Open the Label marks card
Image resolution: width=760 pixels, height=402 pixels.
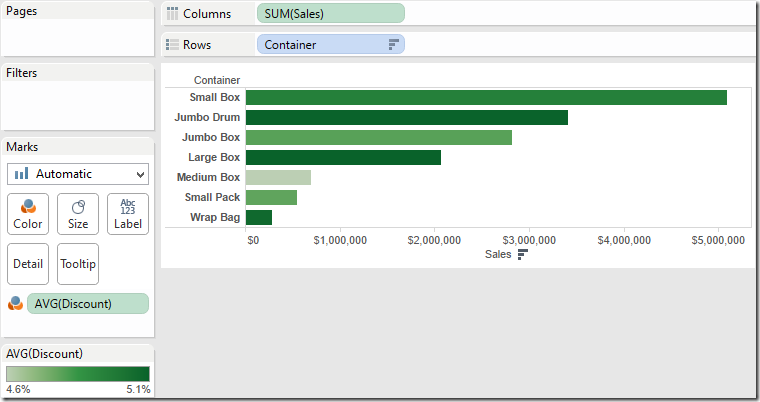coord(128,214)
